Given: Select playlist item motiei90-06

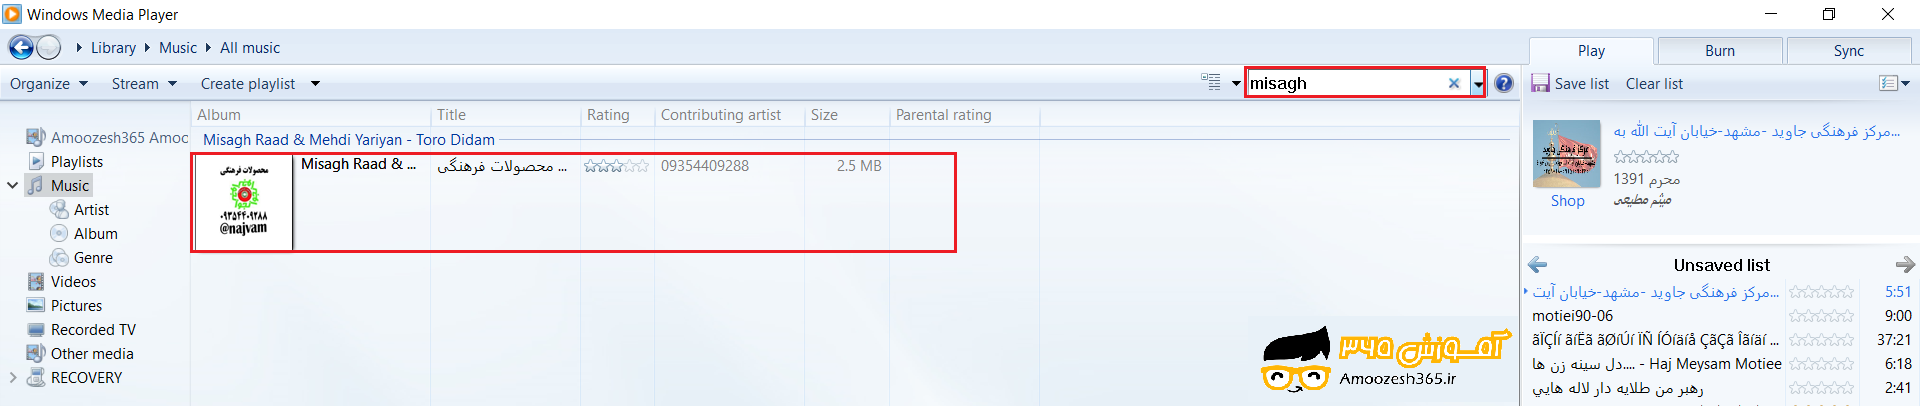Looking at the screenshot, I should coord(1572,316).
